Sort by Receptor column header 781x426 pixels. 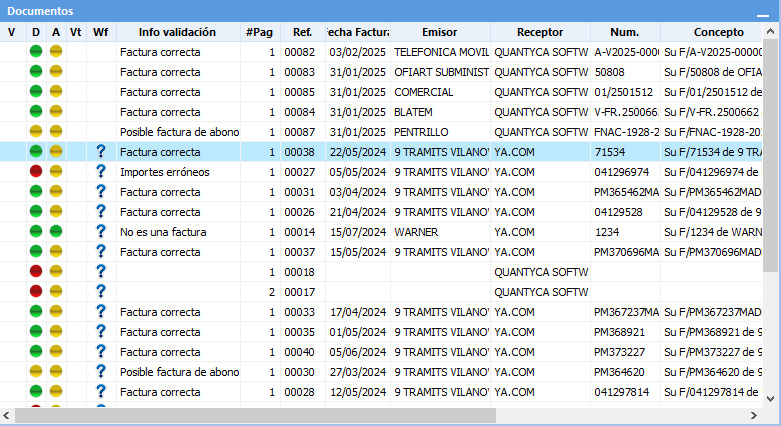point(540,32)
